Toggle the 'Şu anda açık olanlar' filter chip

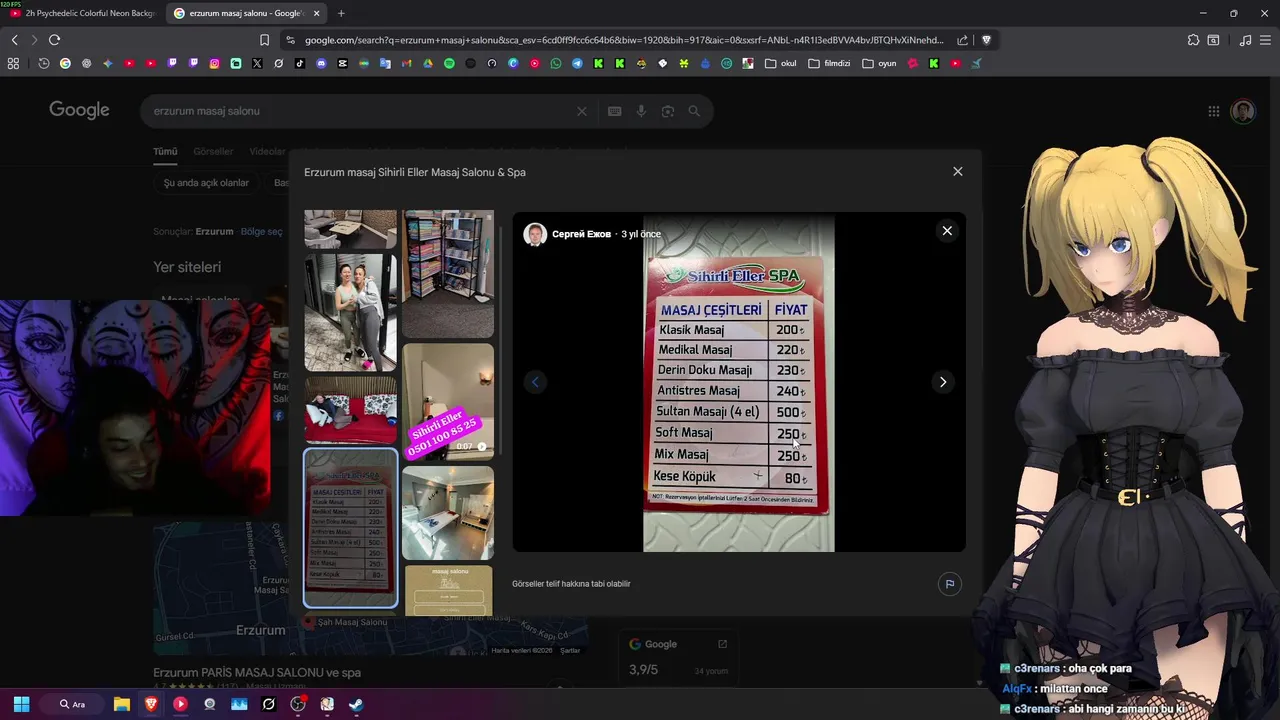pyautogui.click(x=206, y=183)
